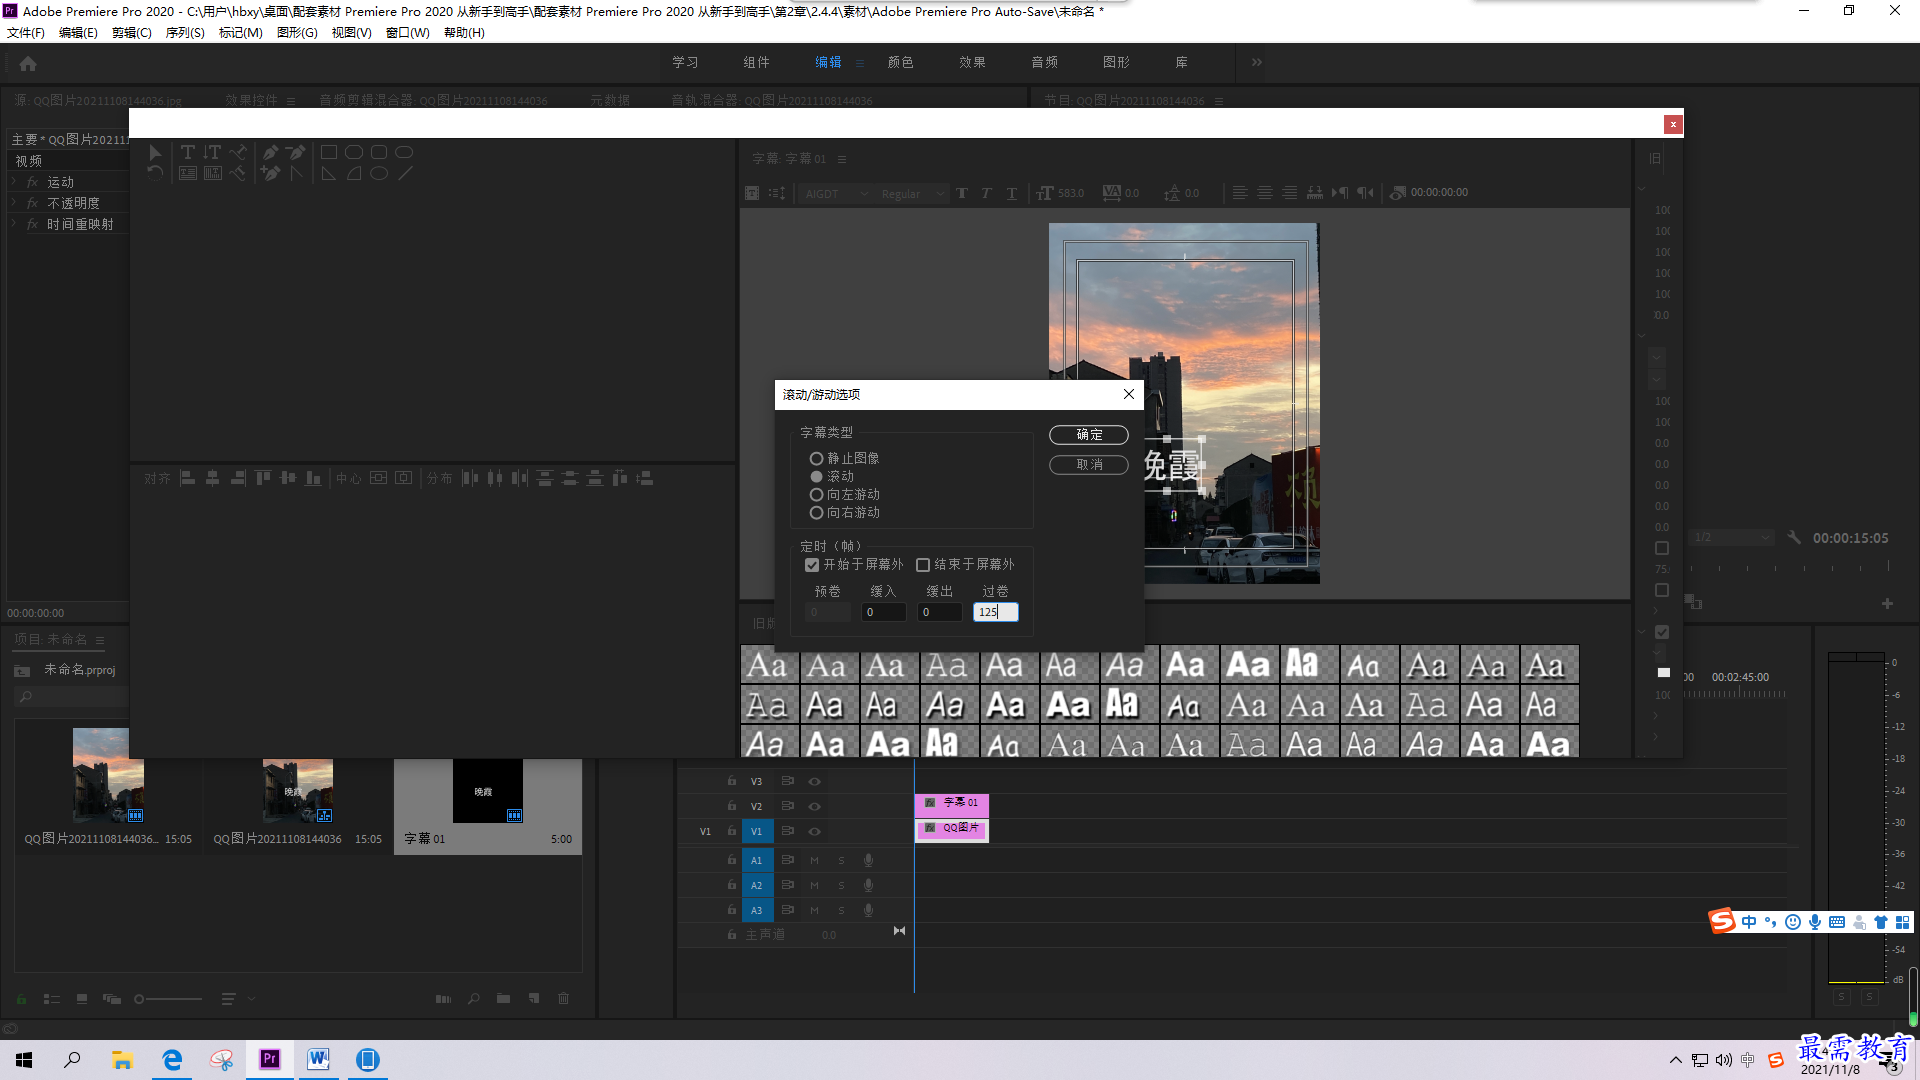1920x1080 pixels.
Task: Apply underline style in title toolbar
Action: point(1011,193)
